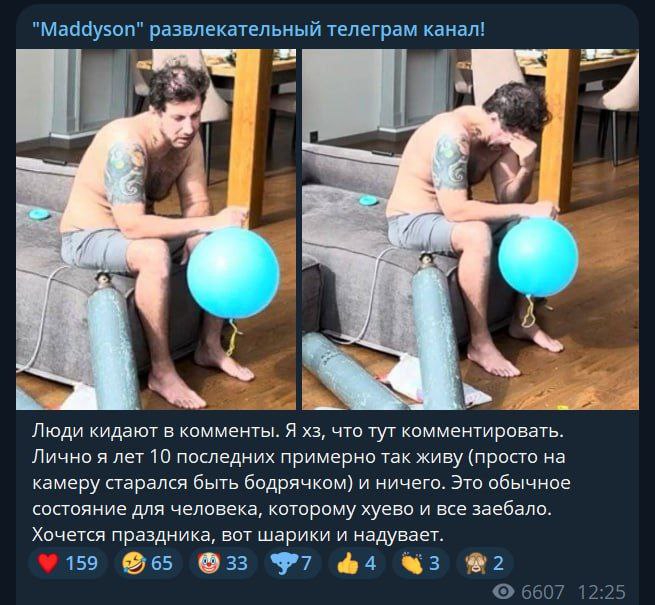Open the left photo of the post
This screenshot has width=655, height=605.
tap(156, 229)
